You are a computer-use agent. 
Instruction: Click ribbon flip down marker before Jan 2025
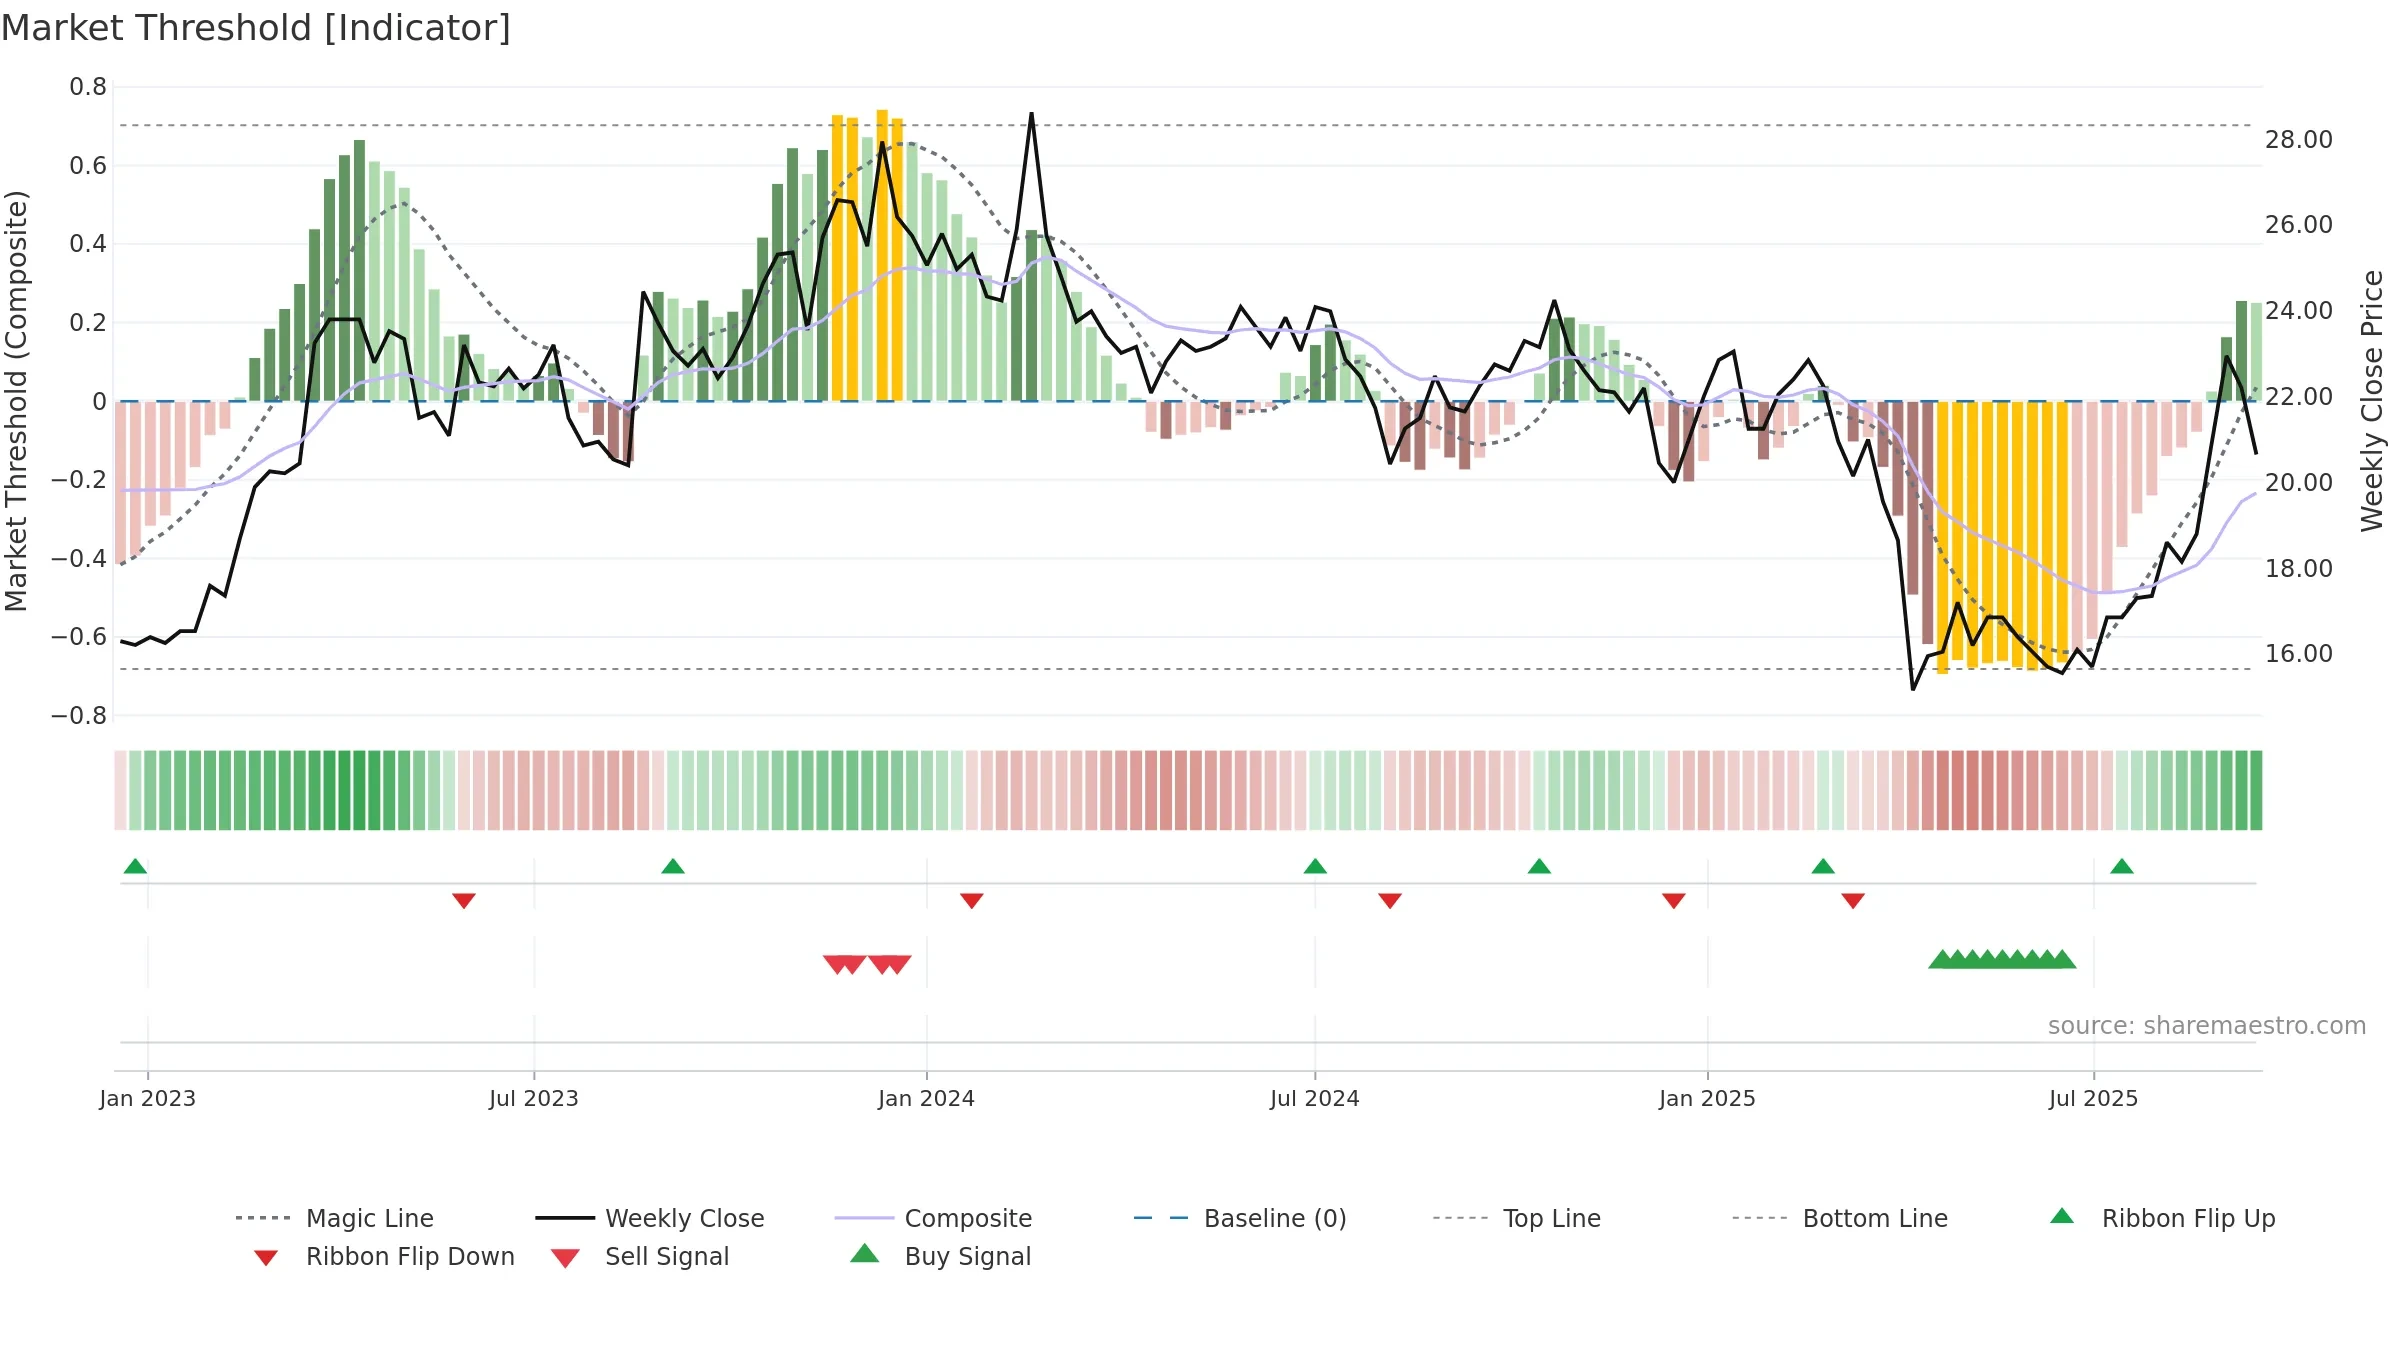point(1674,901)
